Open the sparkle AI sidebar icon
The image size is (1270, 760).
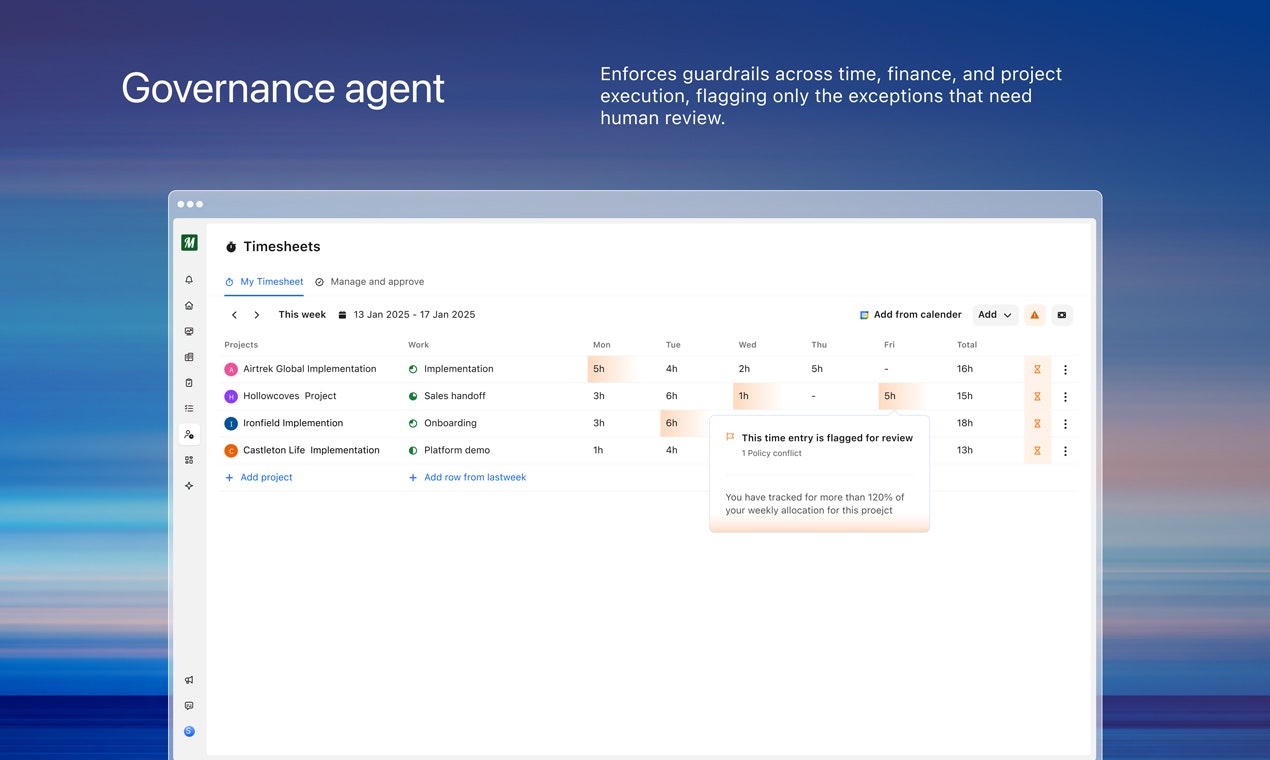[189, 486]
